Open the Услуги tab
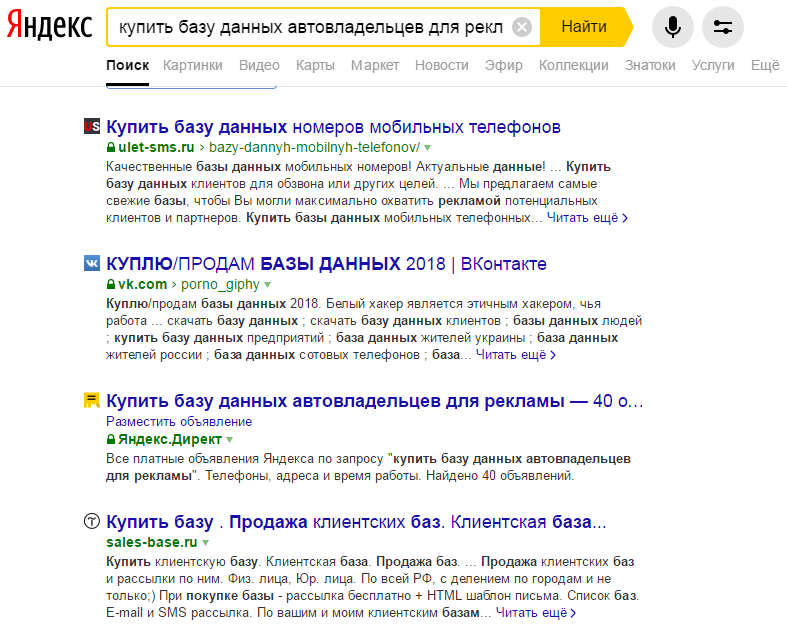Viewport: 787px width, 637px height. point(713,65)
